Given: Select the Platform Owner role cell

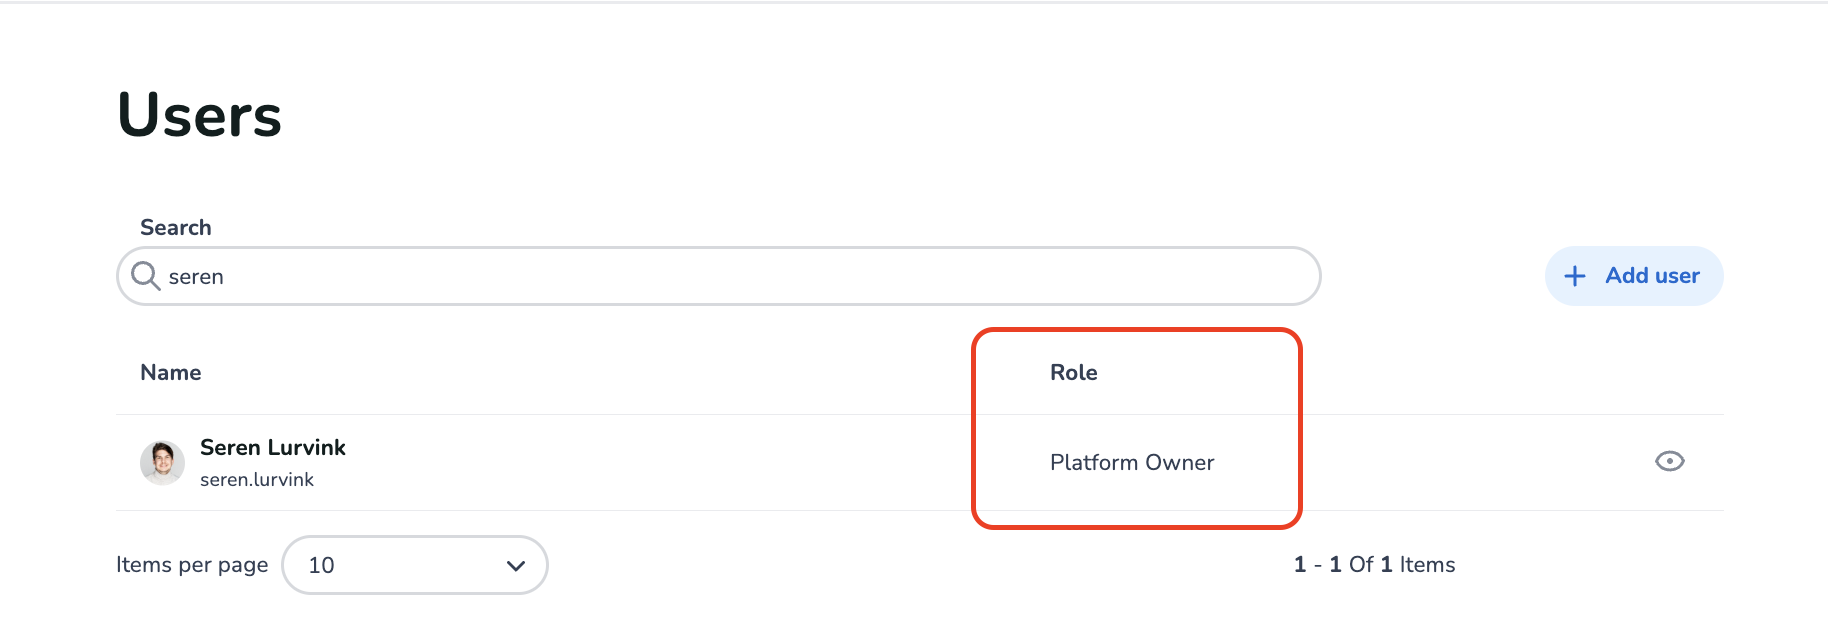Looking at the screenshot, I should (1132, 462).
